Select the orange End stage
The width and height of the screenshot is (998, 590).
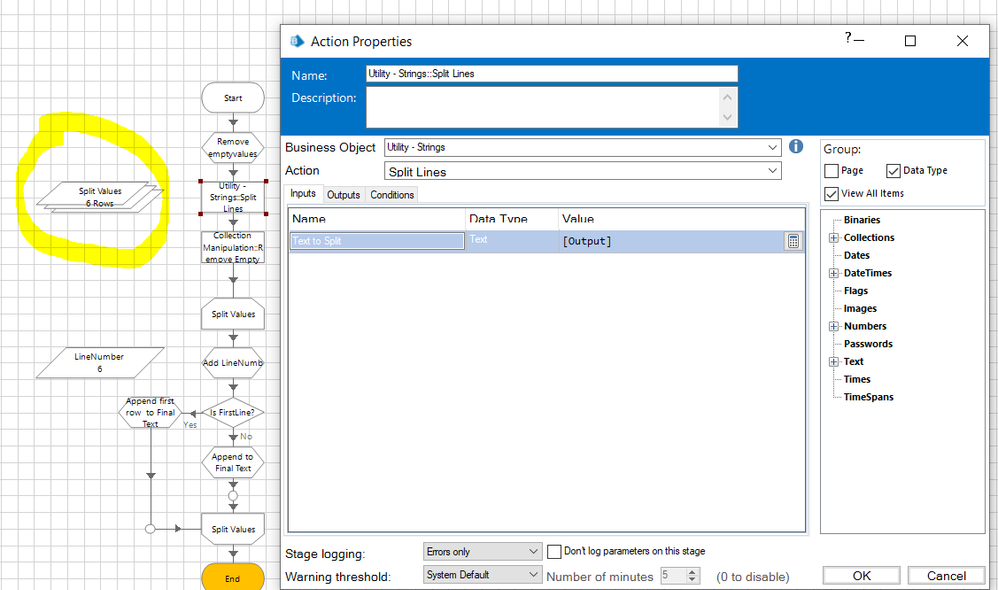233,578
